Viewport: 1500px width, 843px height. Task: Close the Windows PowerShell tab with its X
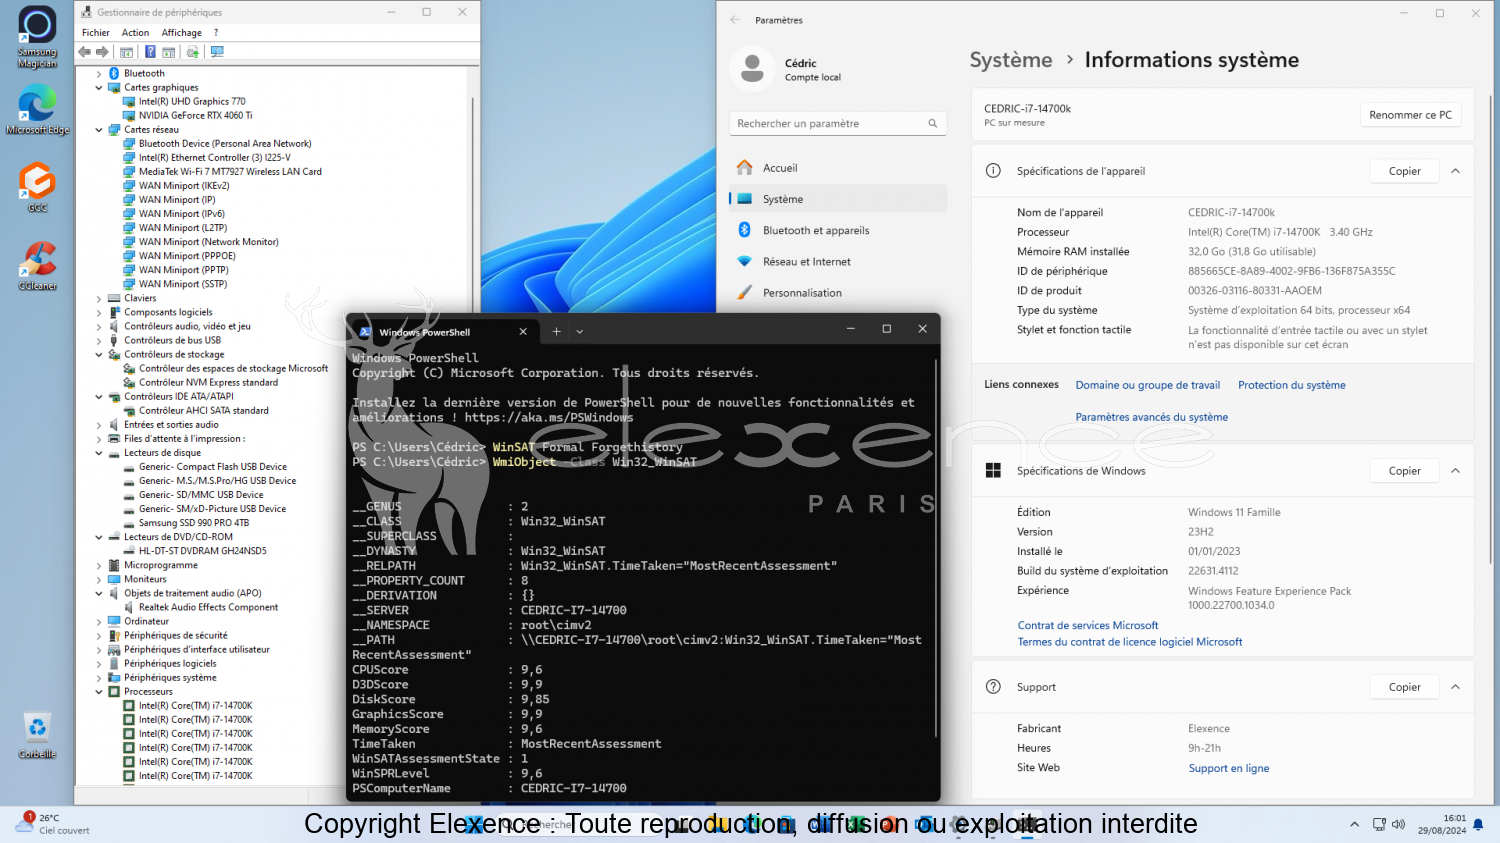[523, 331]
